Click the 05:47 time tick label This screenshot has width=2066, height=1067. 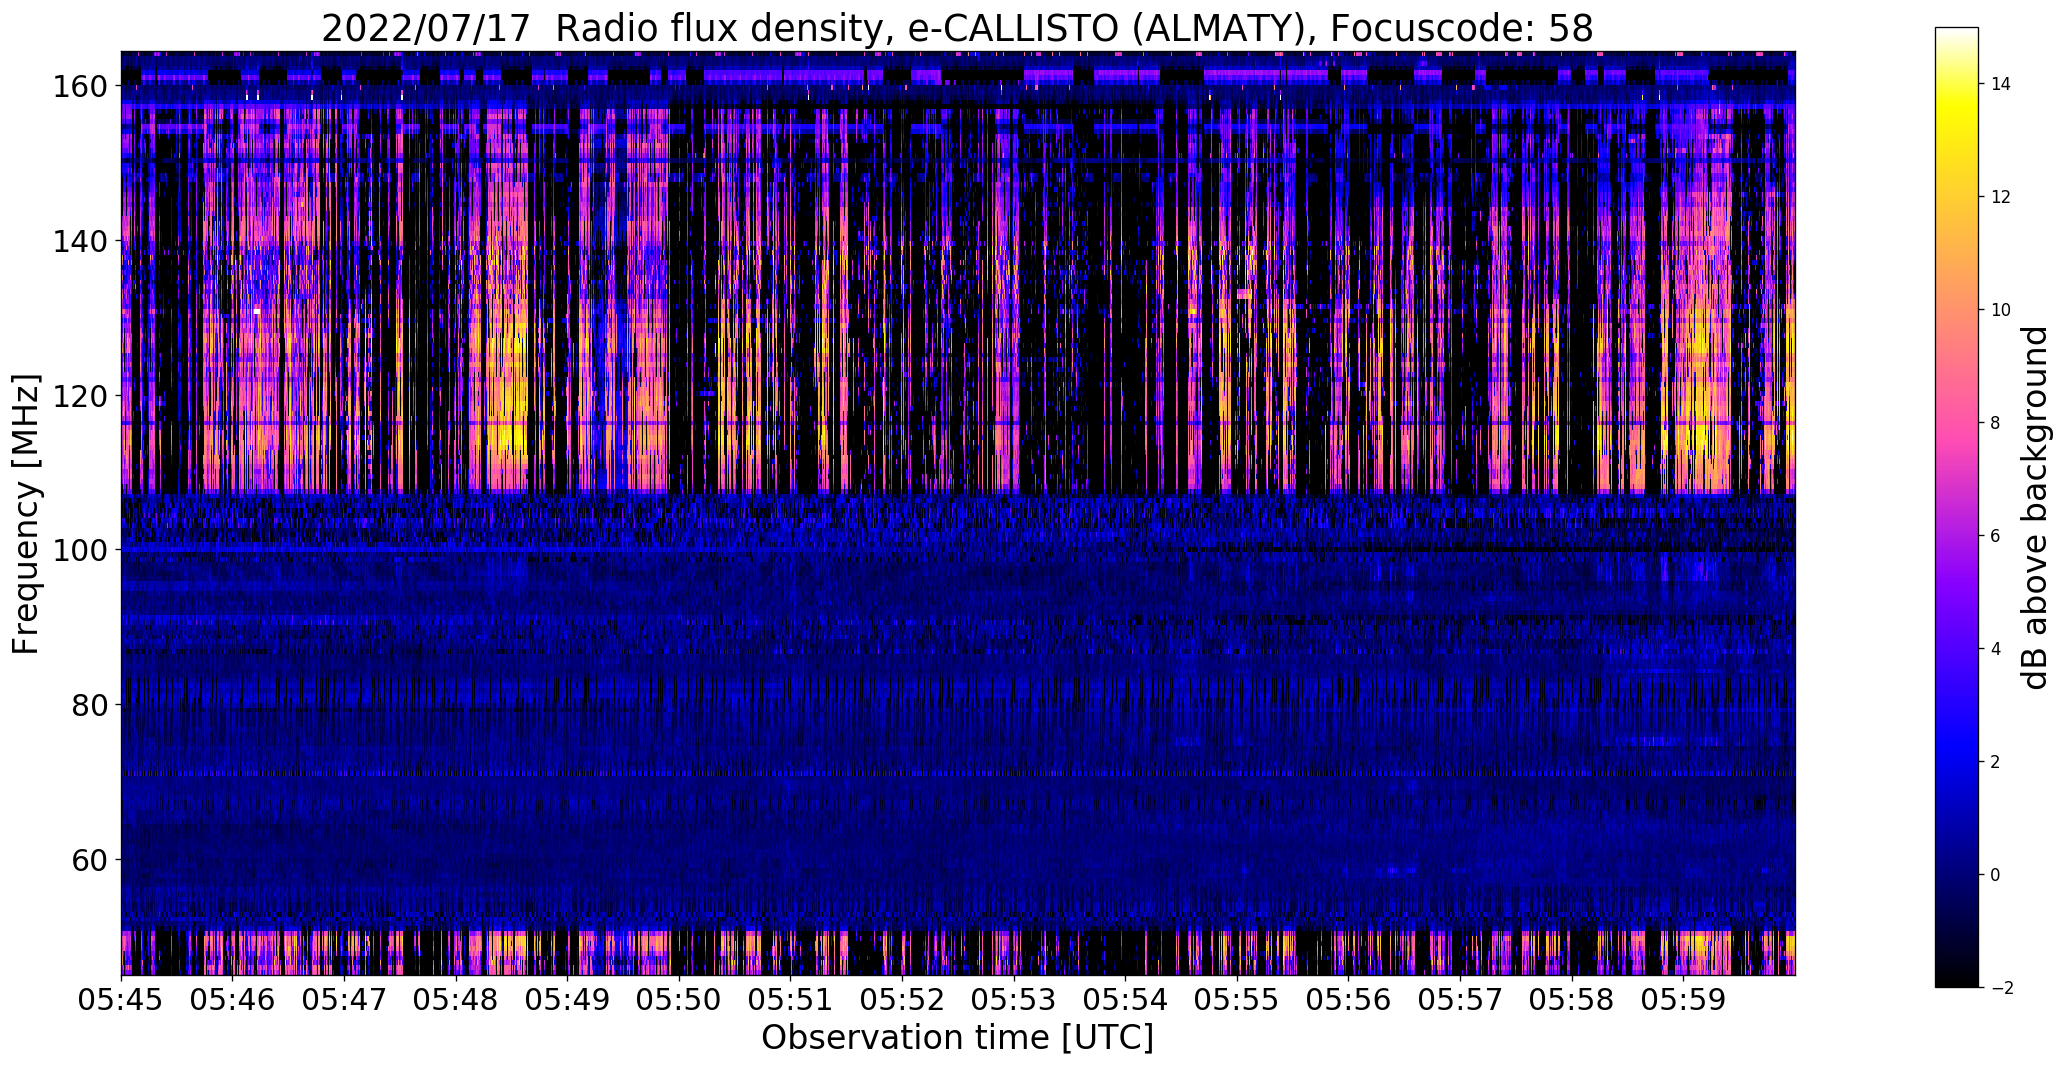pyautogui.click(x=345, y=999)
